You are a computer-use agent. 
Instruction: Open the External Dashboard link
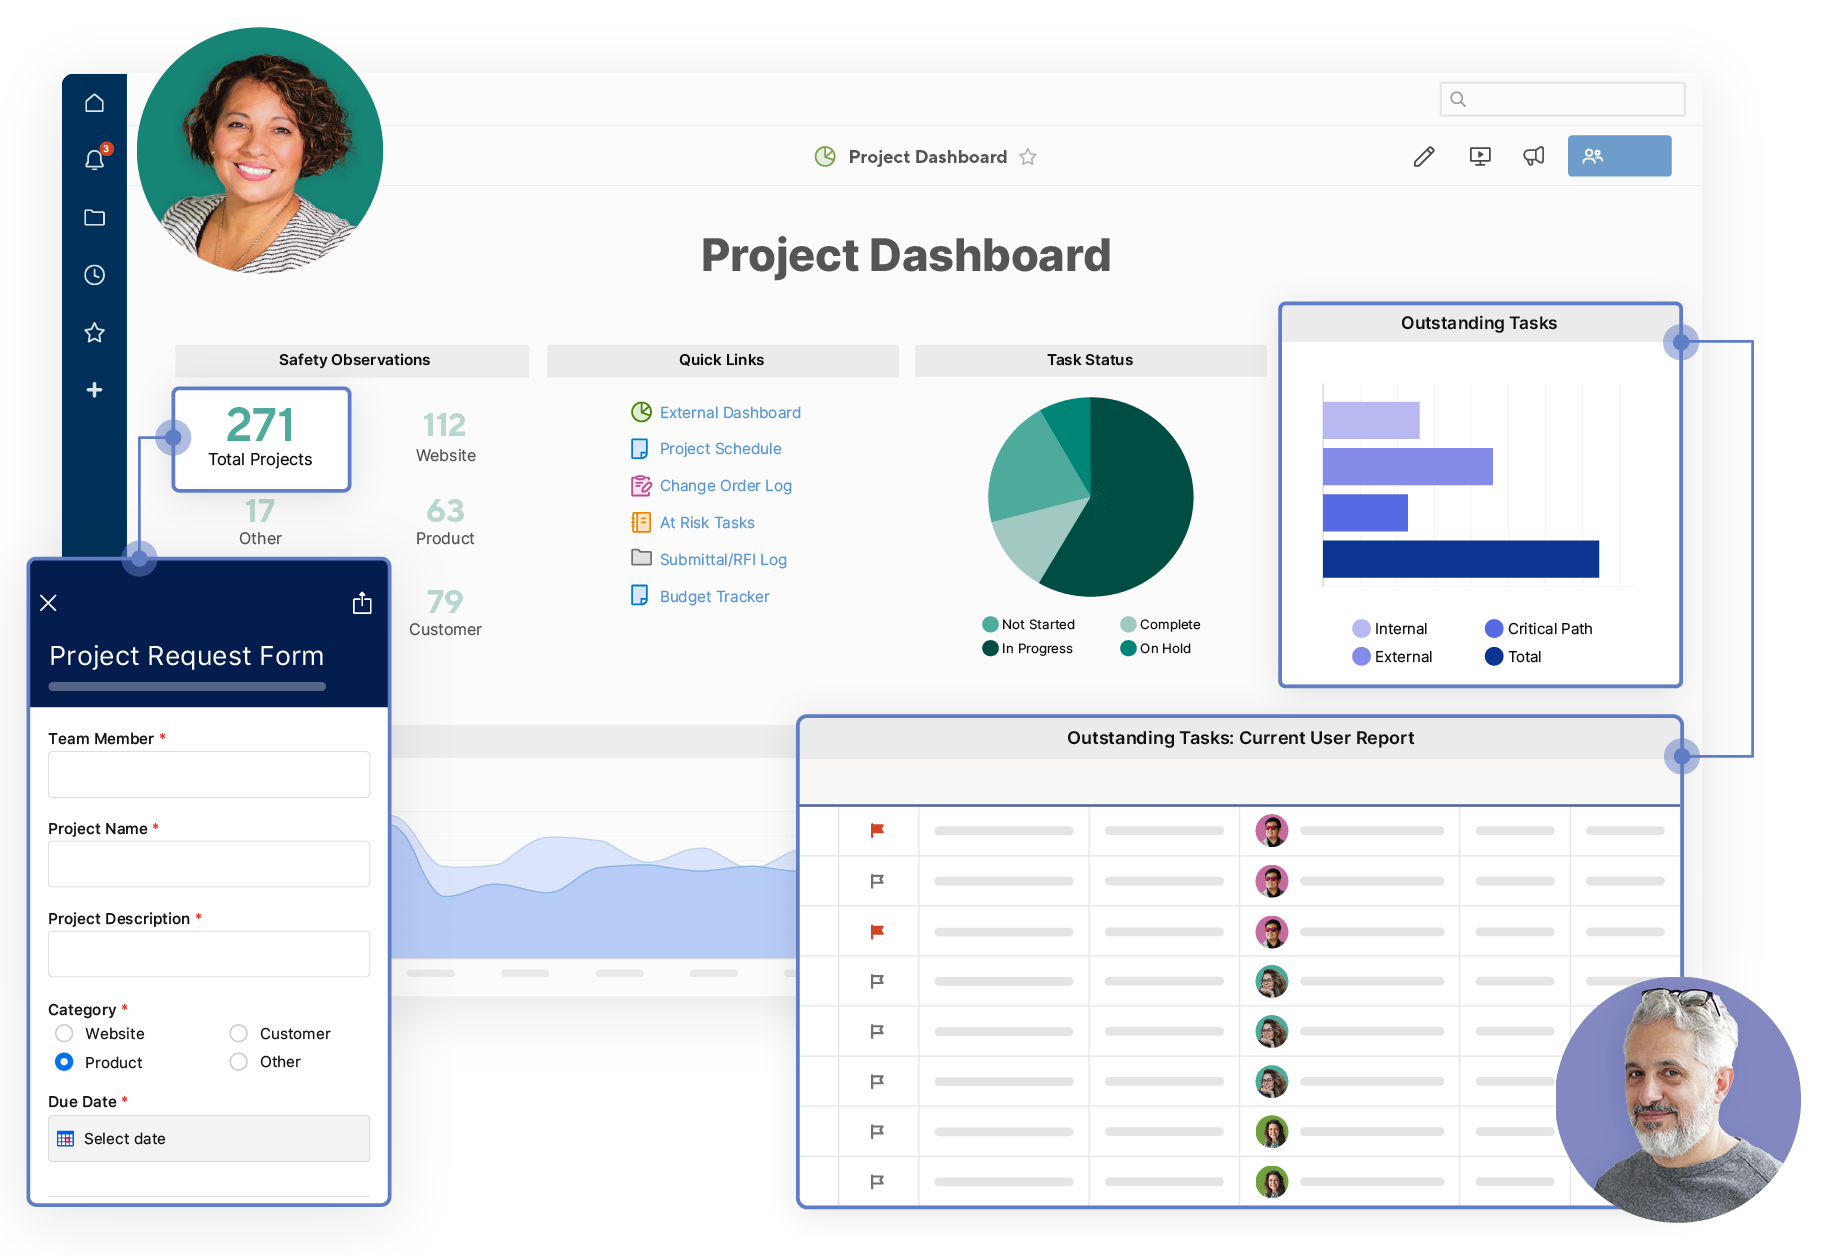[x=729, y=413]
